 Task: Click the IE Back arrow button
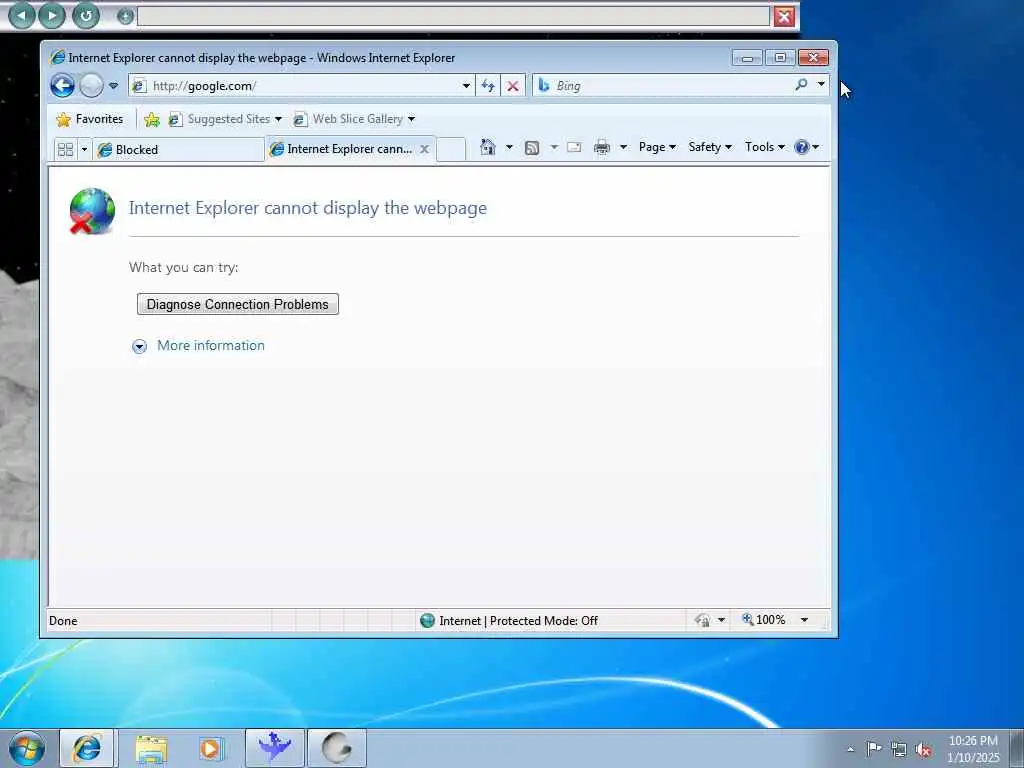click(63, 86)
